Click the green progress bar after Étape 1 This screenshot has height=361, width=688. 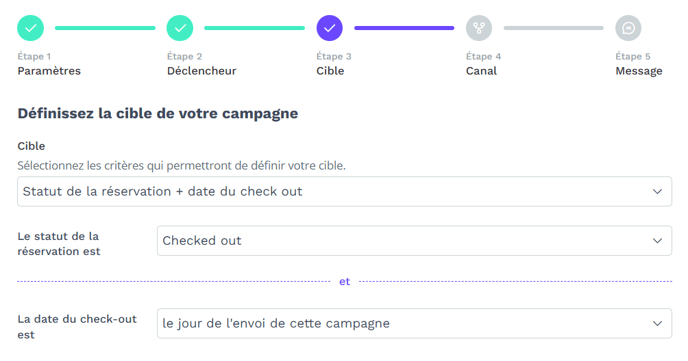(105, 28)
